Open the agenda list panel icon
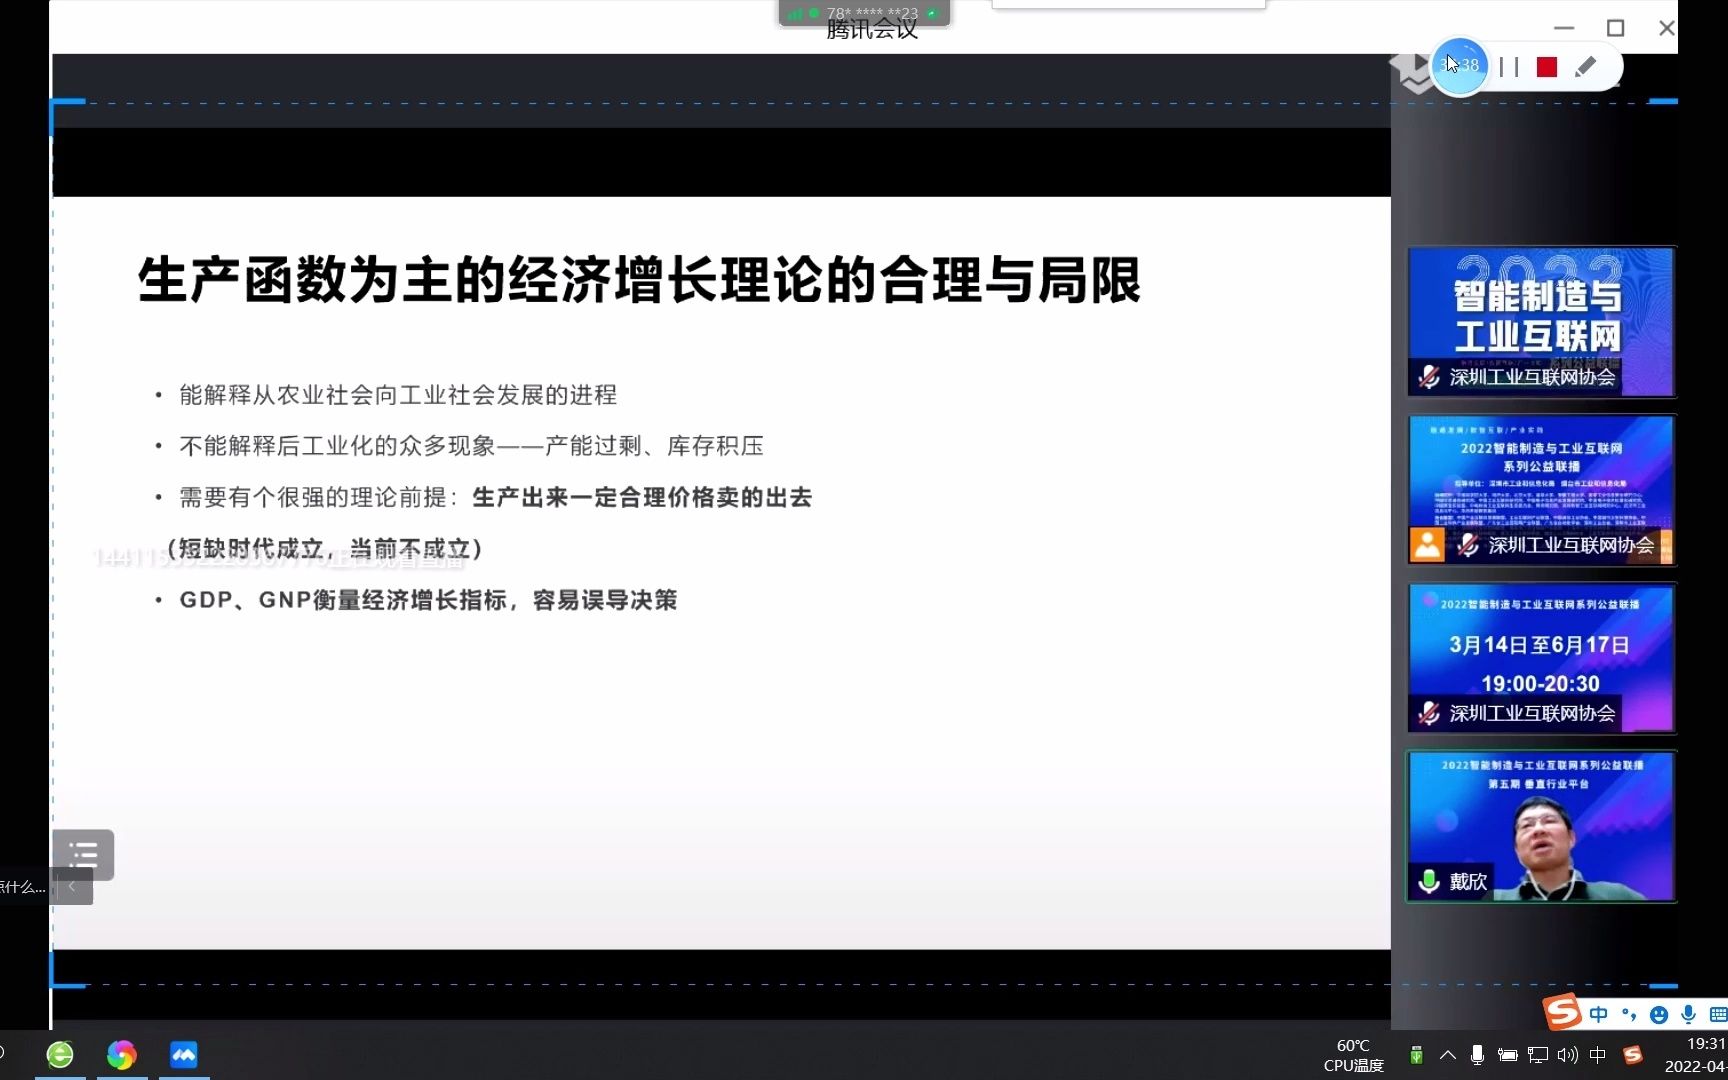The width and height of the screenshot is (1728, 1080). pyautogui.click(x=83, y=855)
